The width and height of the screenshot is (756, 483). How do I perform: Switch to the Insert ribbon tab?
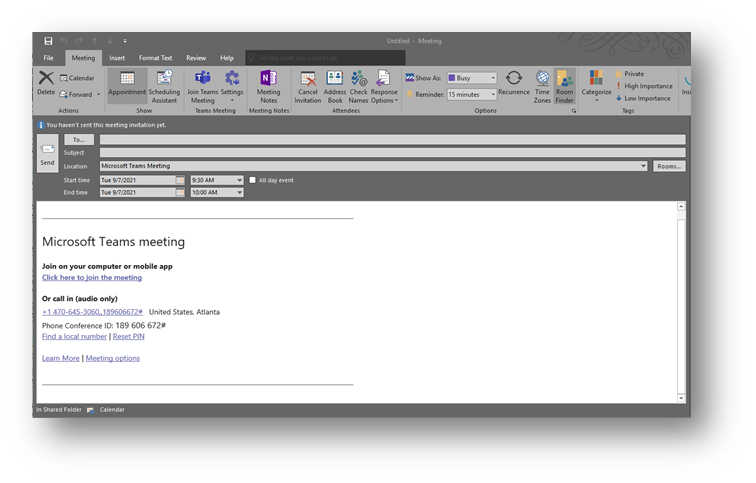point(117,58)
